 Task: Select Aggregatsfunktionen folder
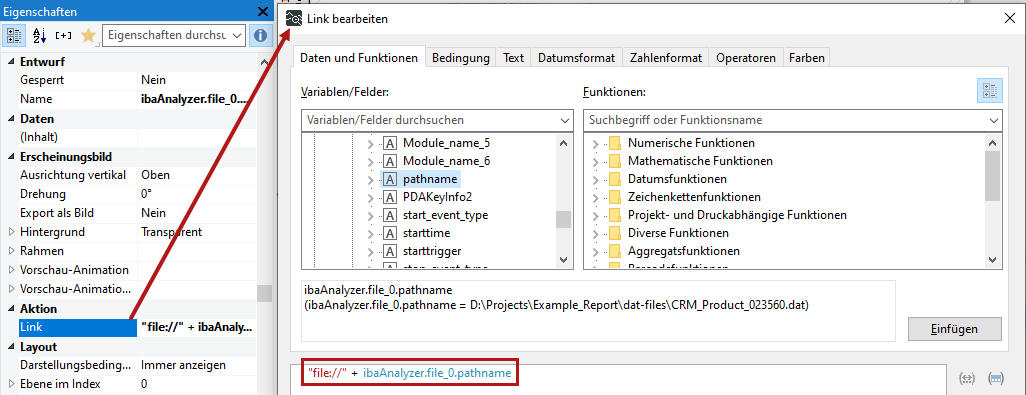pyautogui.click(x=684, y=251)
